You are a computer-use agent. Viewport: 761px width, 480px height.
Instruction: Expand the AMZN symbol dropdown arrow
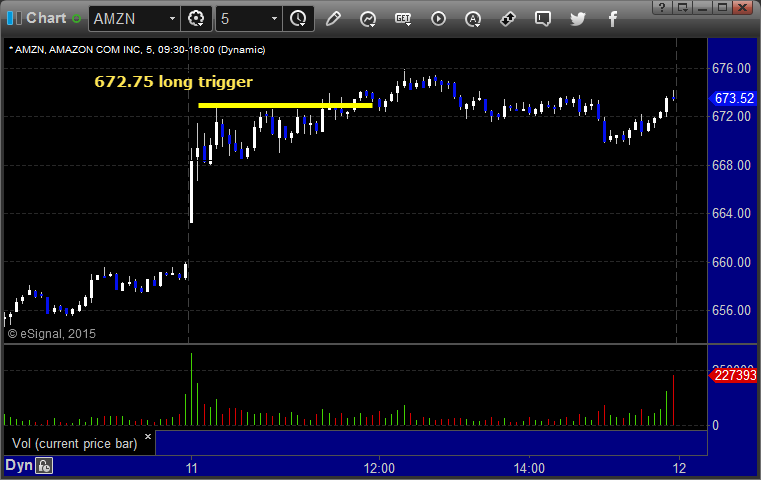pyautogui.click(x=172, y=19)
